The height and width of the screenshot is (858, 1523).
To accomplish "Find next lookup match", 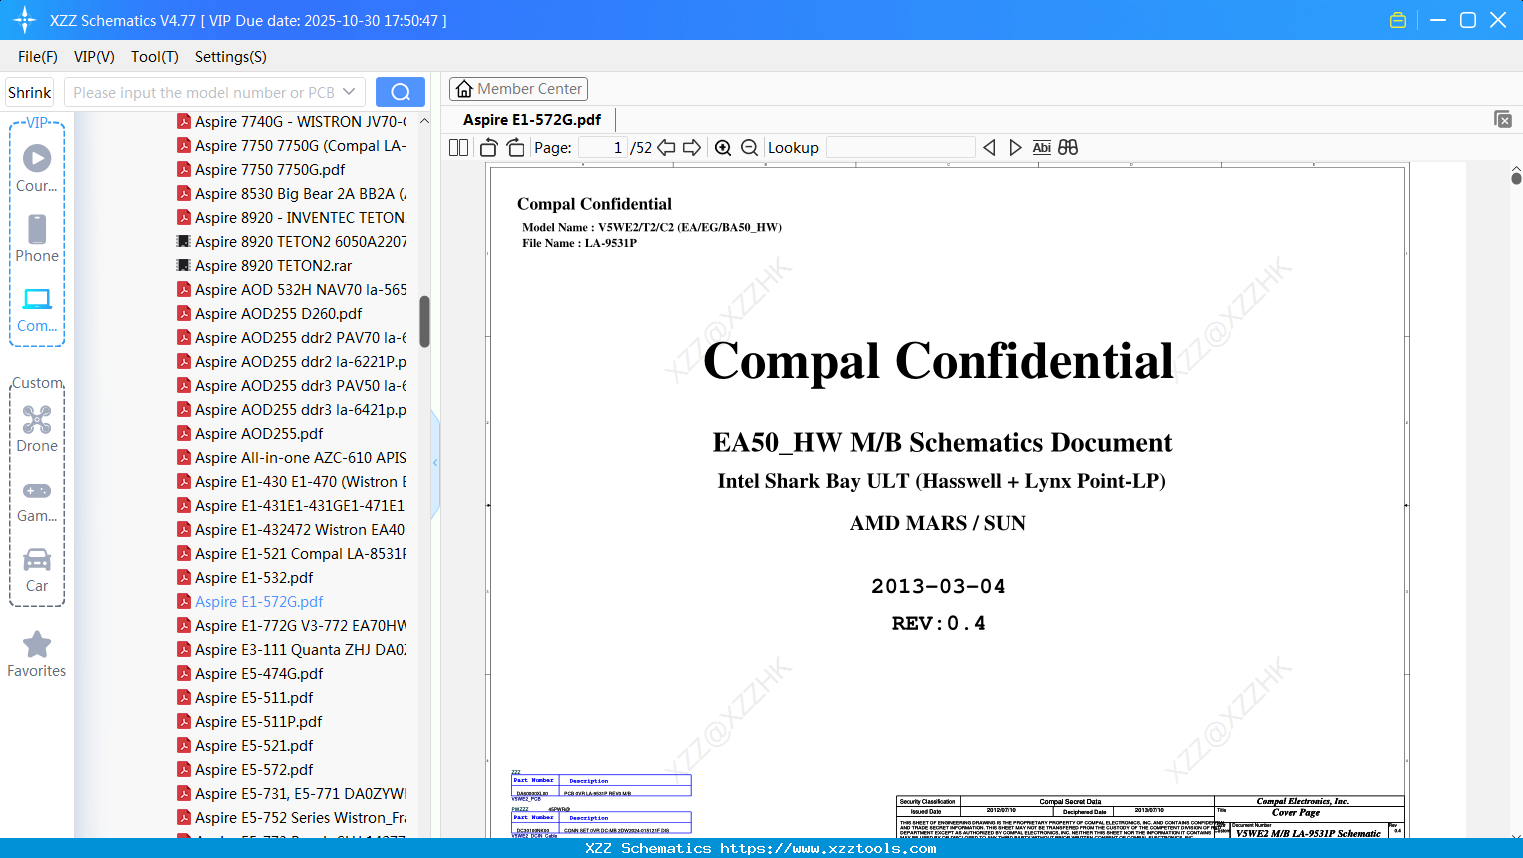I will click(x=1015, y=148).
